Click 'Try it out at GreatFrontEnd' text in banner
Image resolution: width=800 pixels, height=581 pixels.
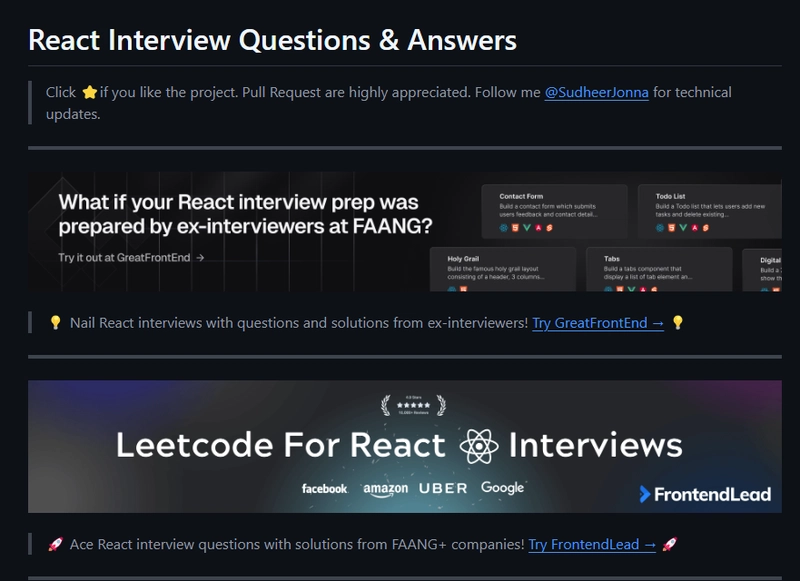click(x=131, y=258)
